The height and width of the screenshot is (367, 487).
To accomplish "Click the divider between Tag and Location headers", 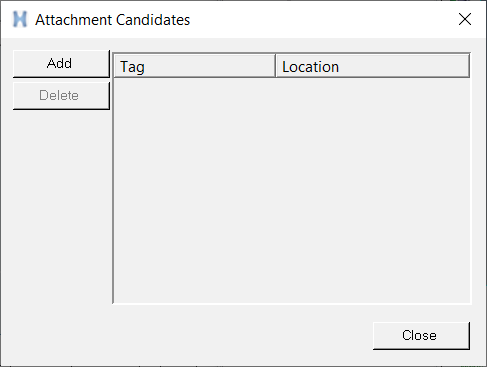I will coord(276,66).
